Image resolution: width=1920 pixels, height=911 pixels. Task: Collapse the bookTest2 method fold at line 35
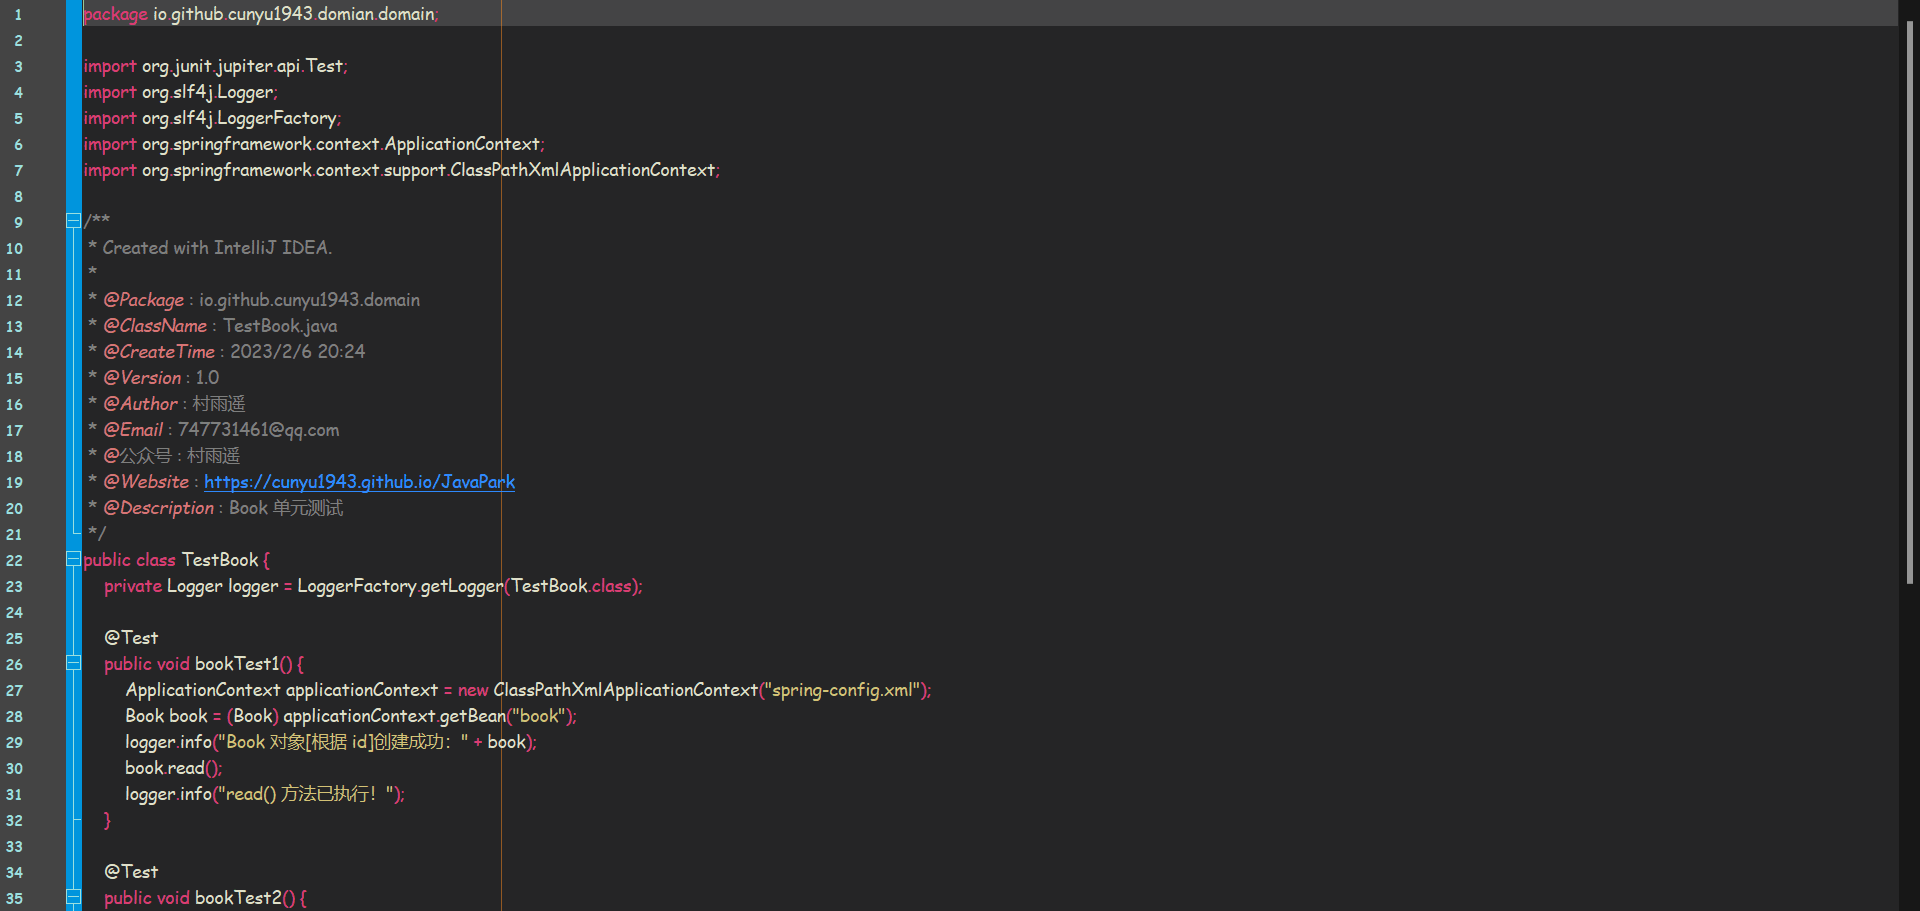pos(73,897)
